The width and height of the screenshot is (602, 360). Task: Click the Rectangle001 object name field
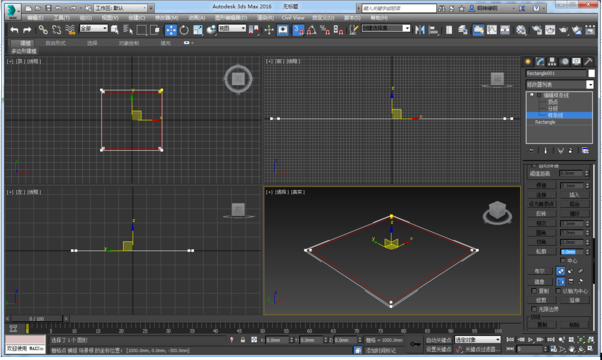(556, 73)
